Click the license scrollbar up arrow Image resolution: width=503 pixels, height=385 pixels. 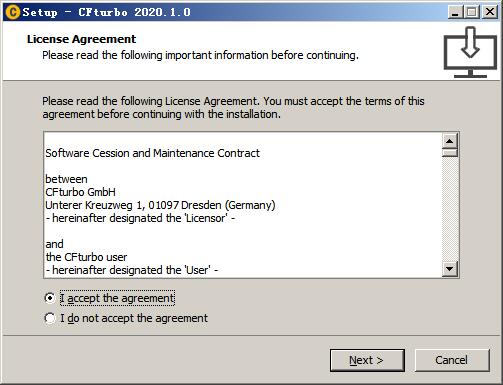click(x=450, y=141)
